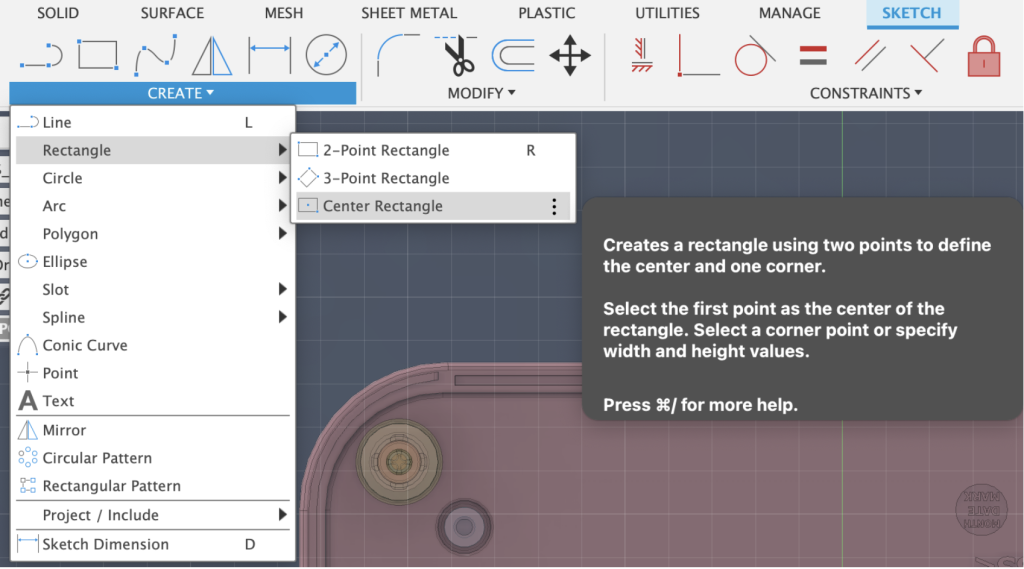Select the Fillet tool icon
The image size is (1024, 569).
click(x=398, y=56)
